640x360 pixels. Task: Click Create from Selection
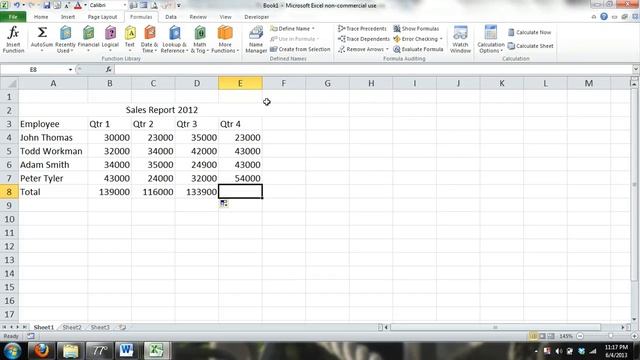(300, 49)
